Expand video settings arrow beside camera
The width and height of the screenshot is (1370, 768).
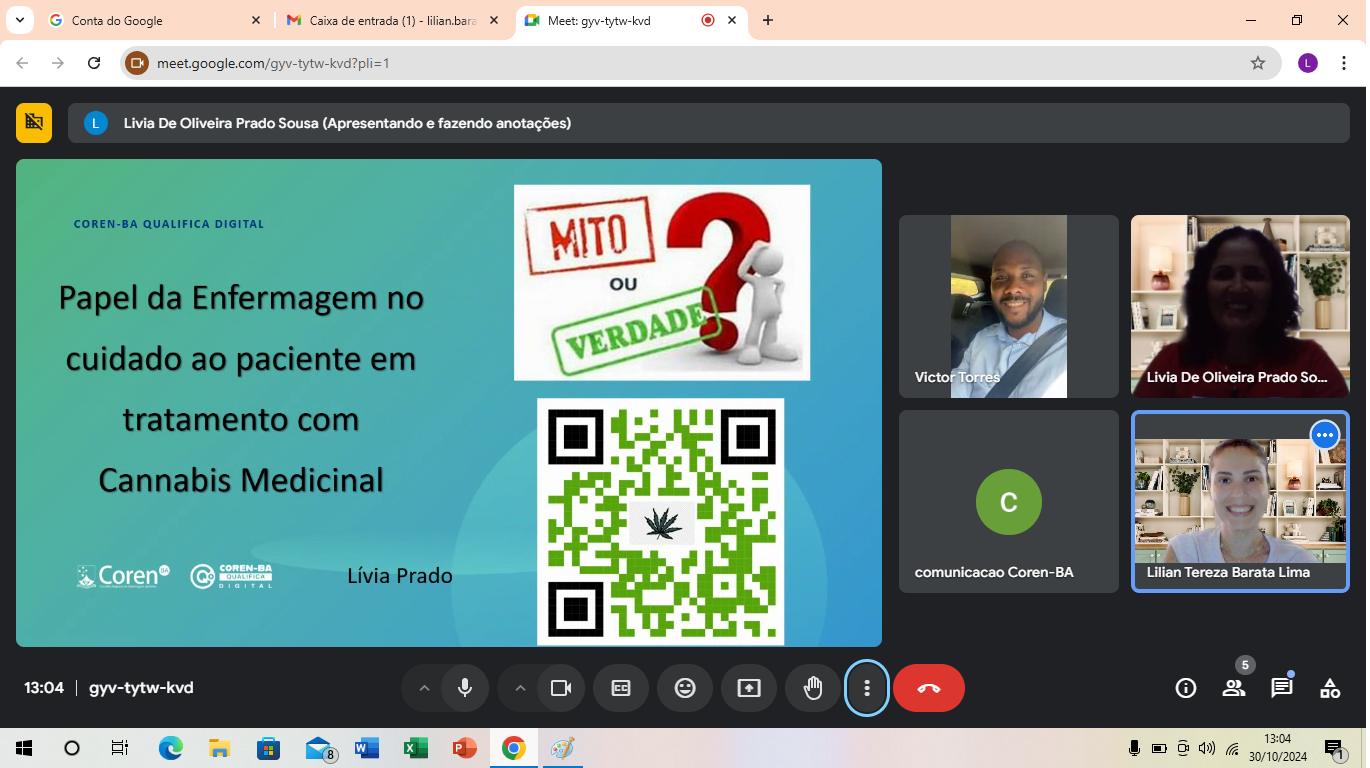click(520, 688)
